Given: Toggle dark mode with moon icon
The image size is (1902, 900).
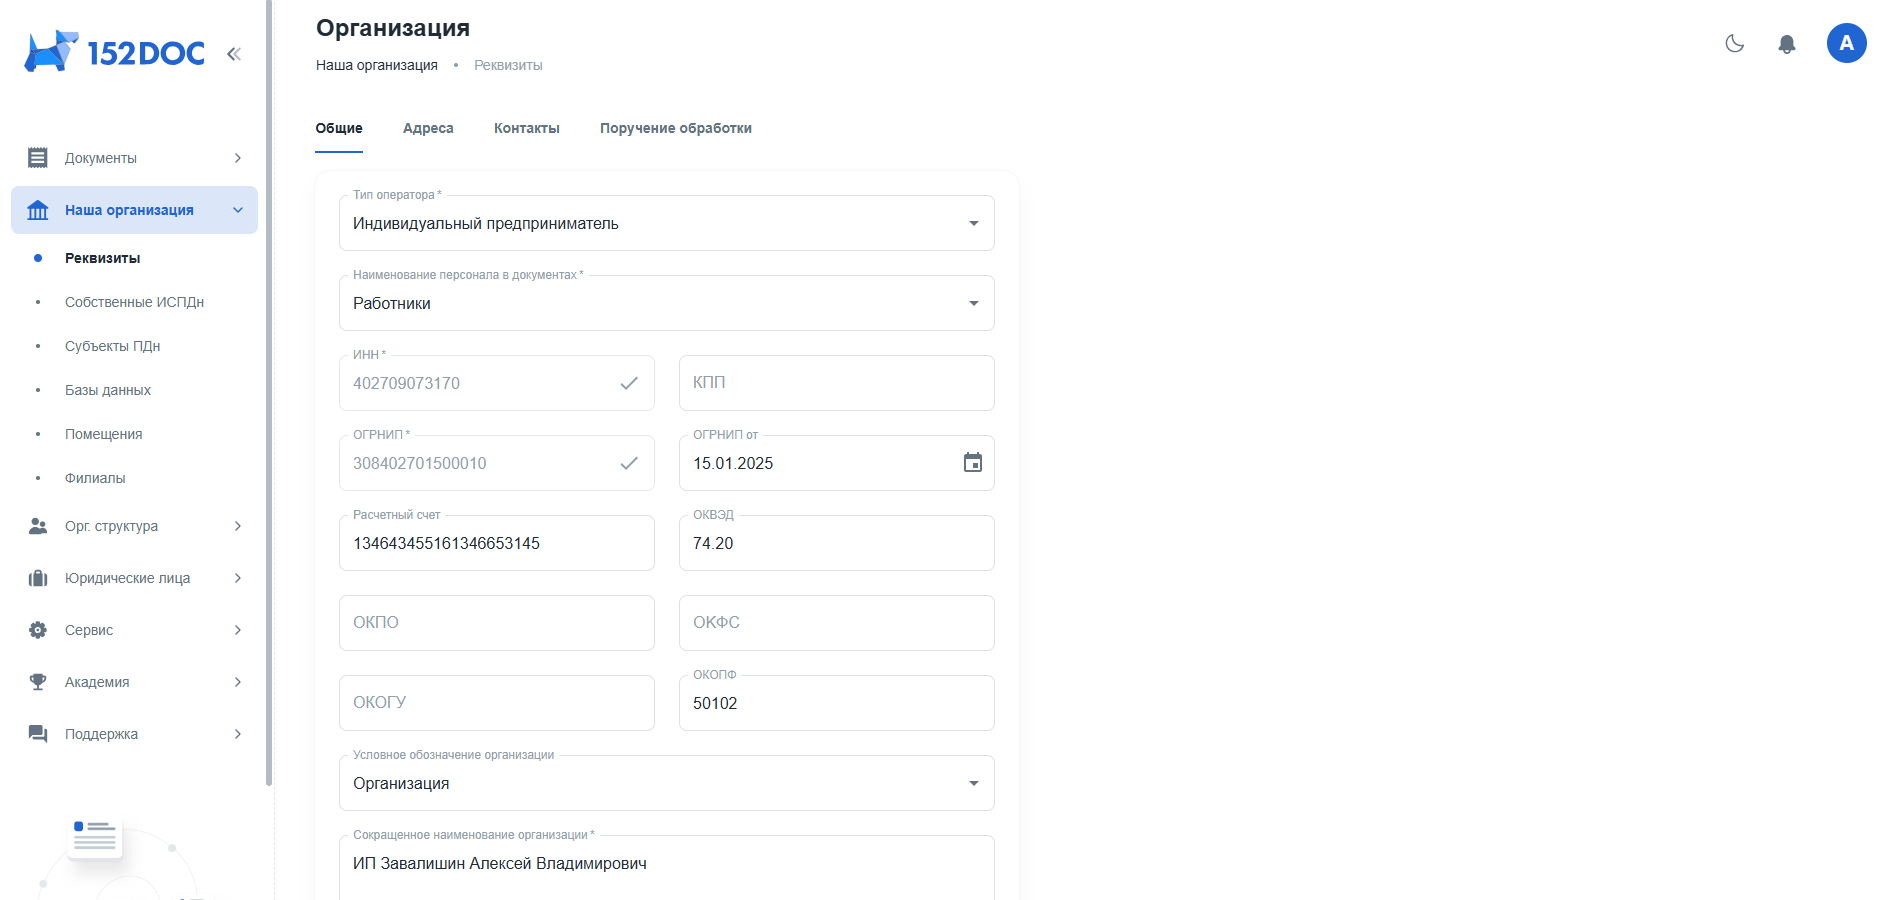Looking at the screenshot, I should click(x=1735, y=44).
